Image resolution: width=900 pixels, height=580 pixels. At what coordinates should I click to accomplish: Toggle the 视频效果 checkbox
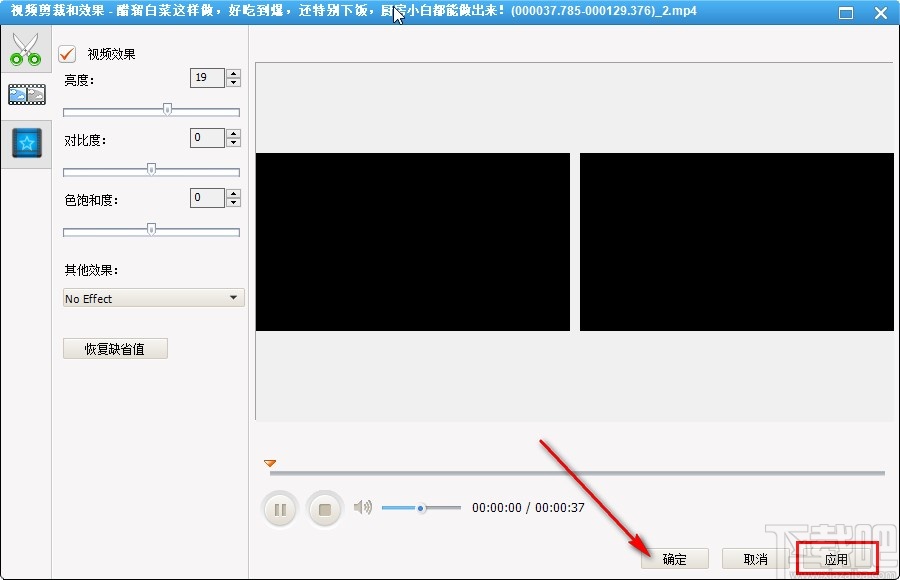[66, 54]
